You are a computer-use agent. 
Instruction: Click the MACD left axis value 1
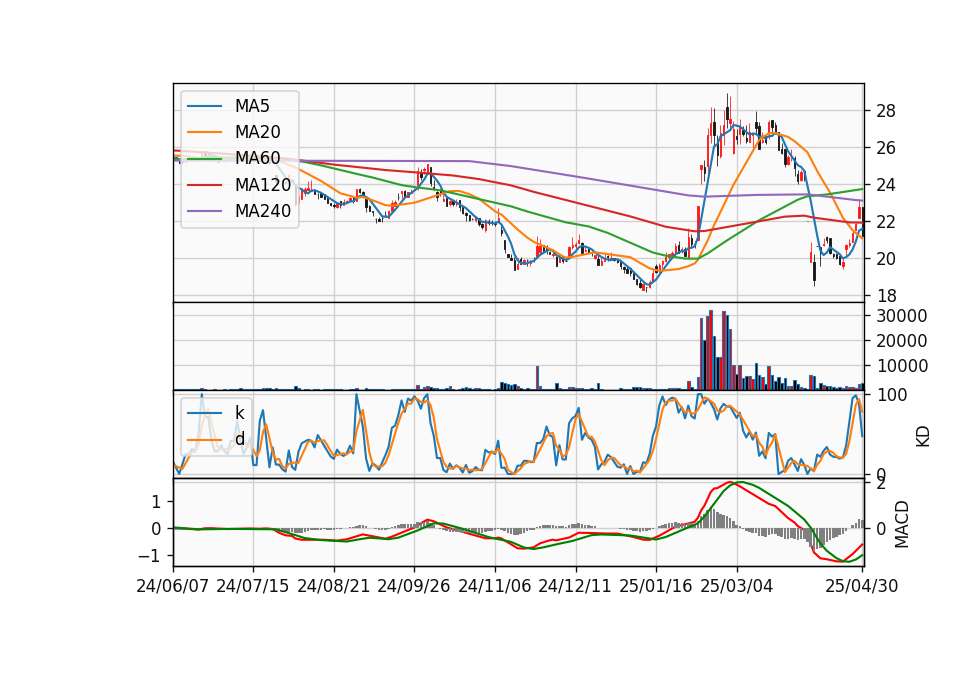tap(156, 503)
